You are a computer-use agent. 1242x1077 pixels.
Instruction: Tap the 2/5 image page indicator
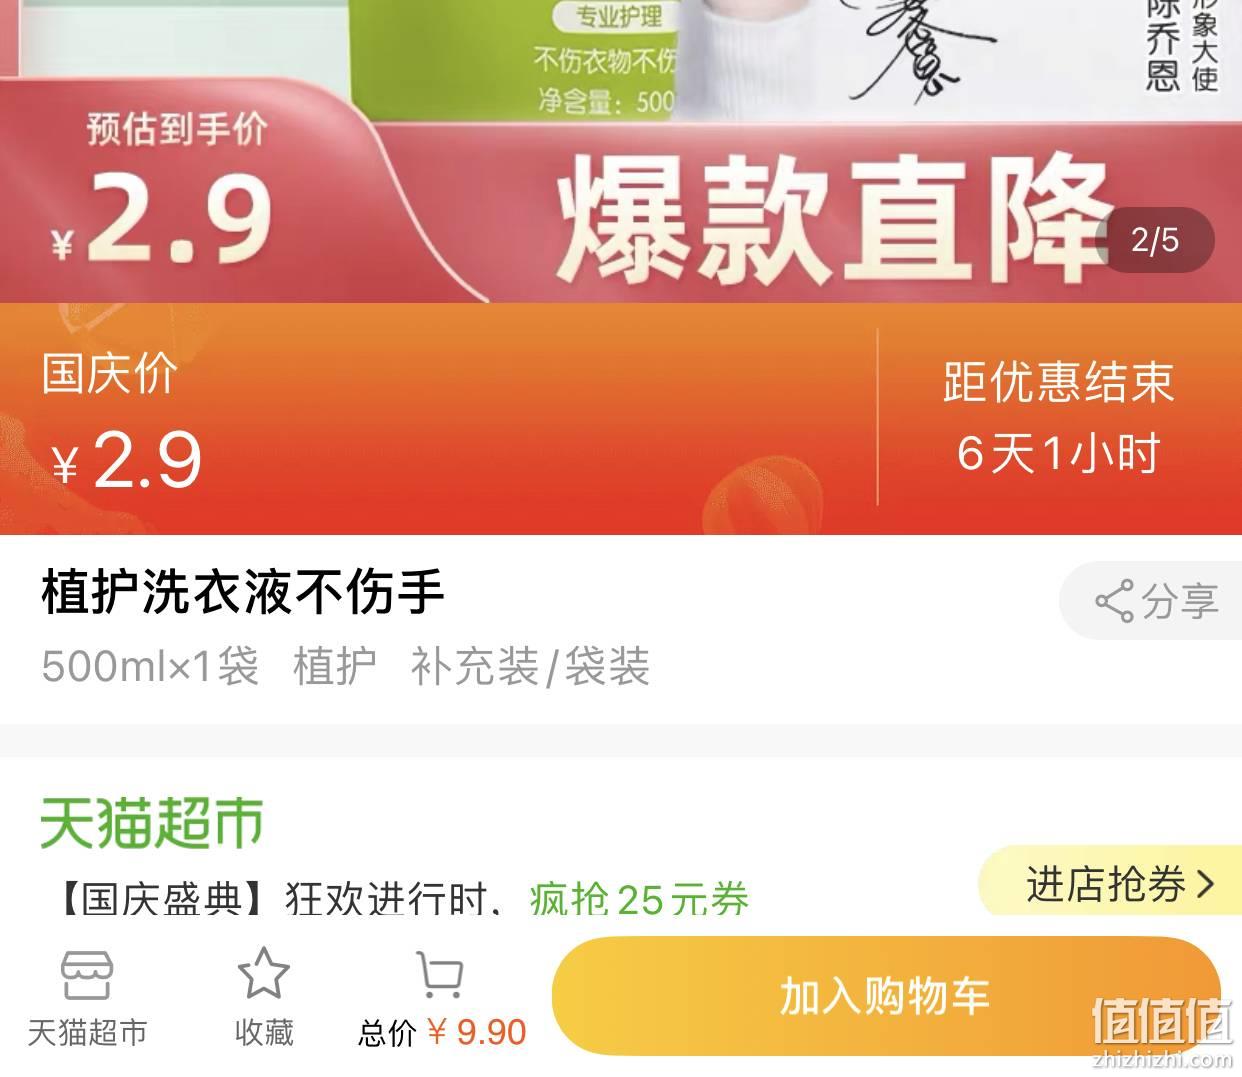tap(1156, 240)
